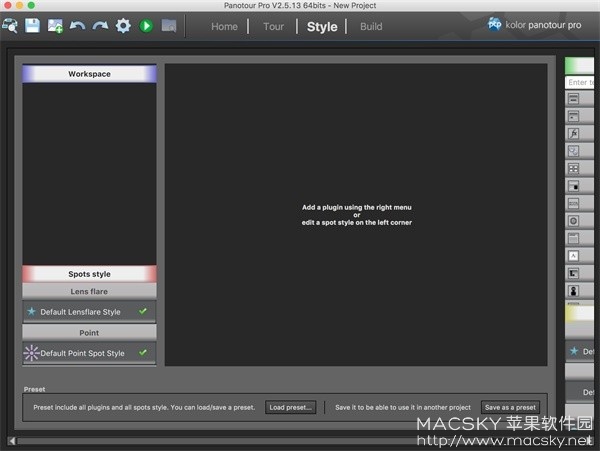
Task: Expand the Point section header
Action: coord(89,333)
